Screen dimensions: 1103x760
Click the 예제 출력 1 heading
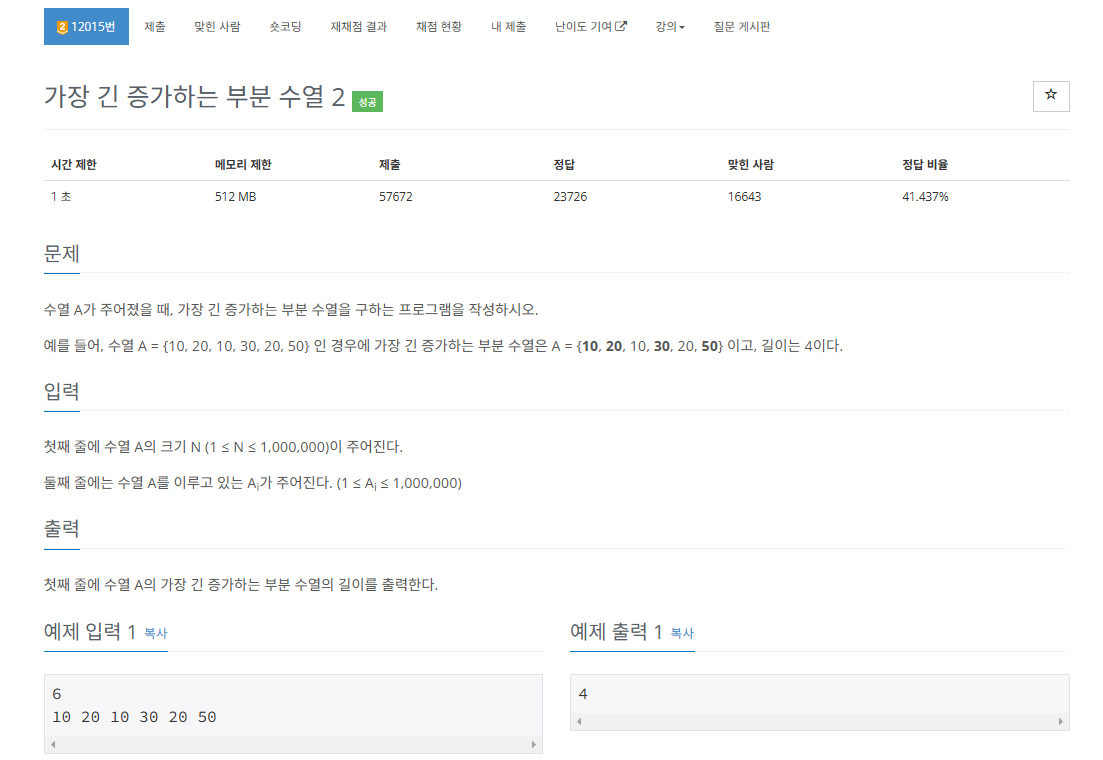click(616, 632)
